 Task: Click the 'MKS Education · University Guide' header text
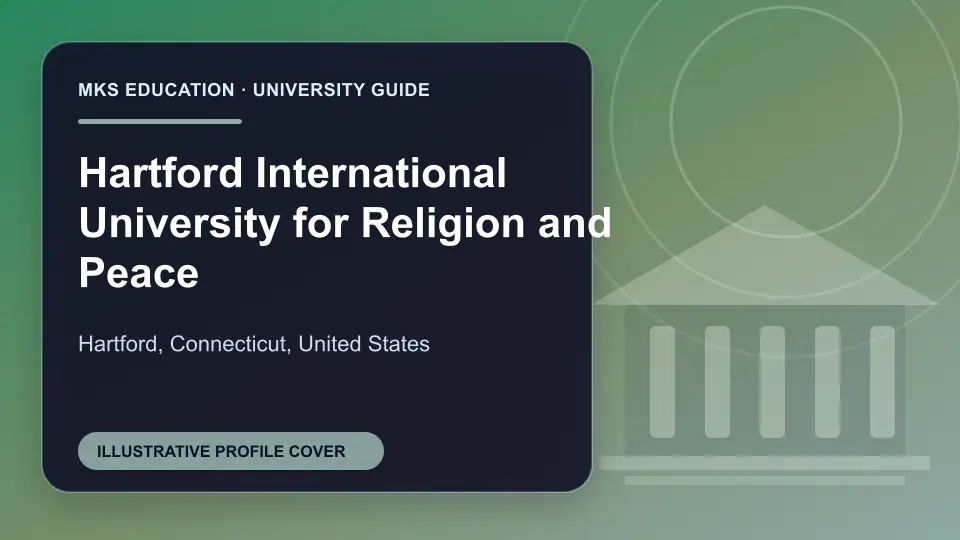254,90
